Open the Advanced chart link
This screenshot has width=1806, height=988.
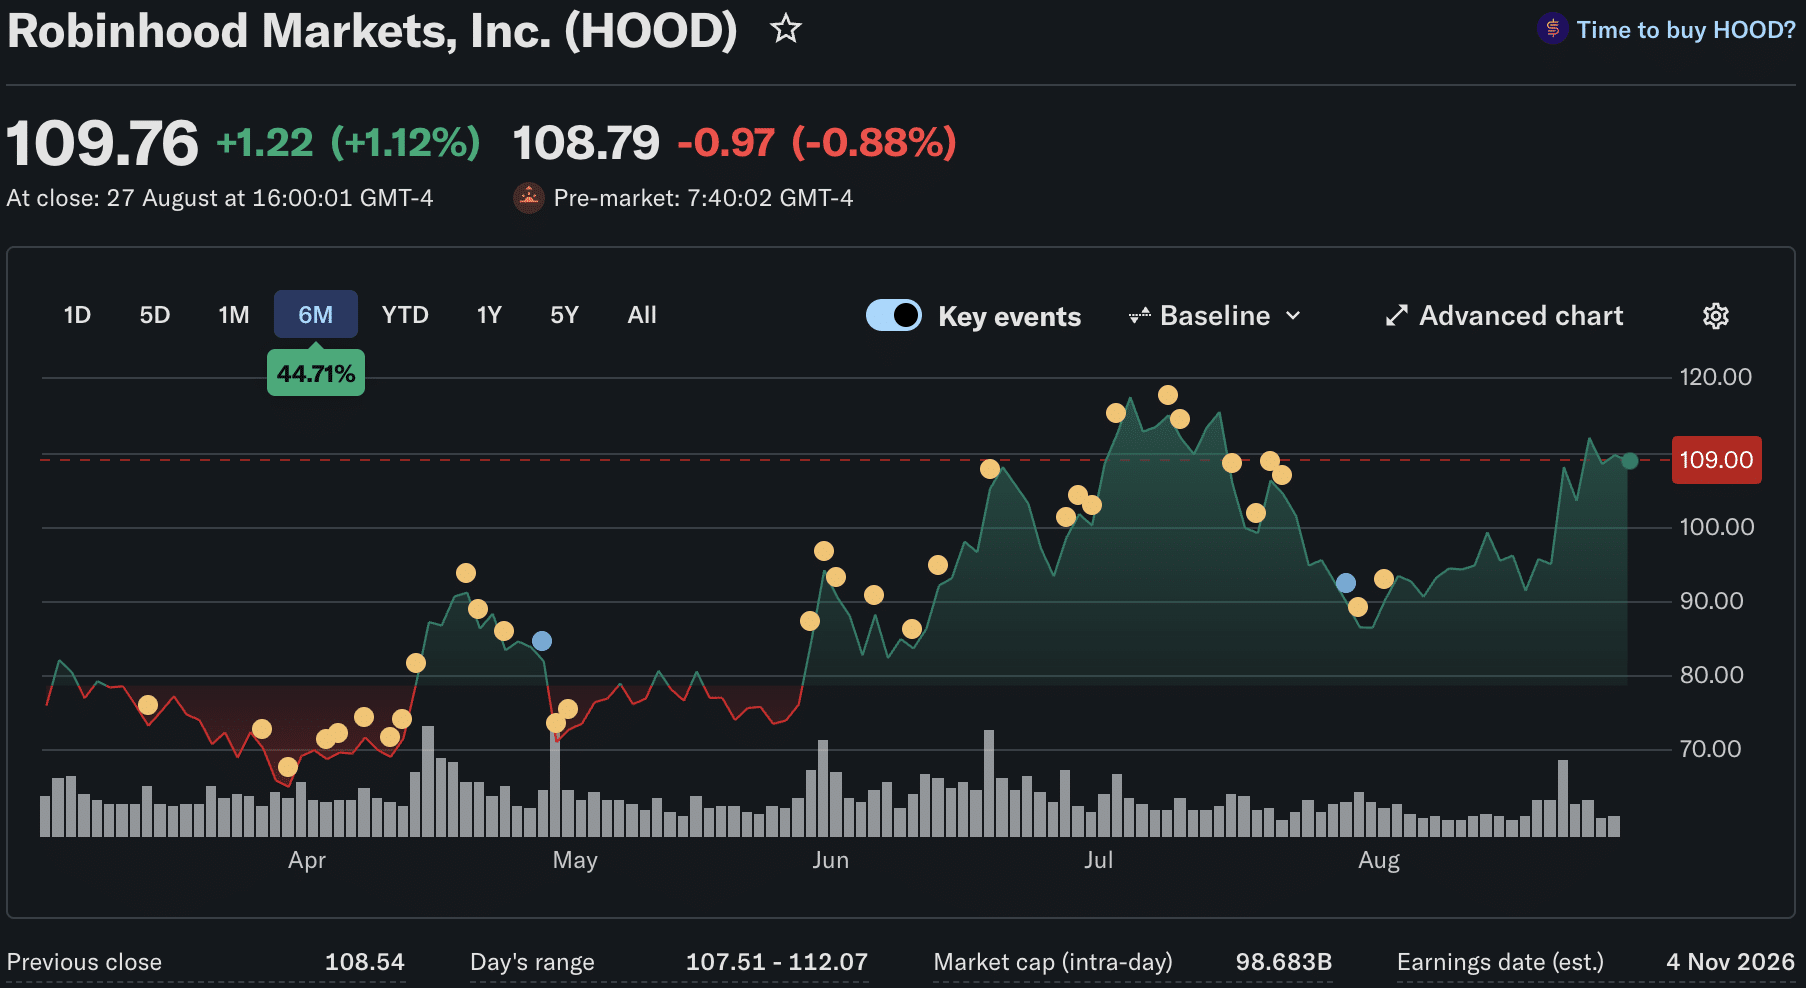click(x=1521, y=316)
